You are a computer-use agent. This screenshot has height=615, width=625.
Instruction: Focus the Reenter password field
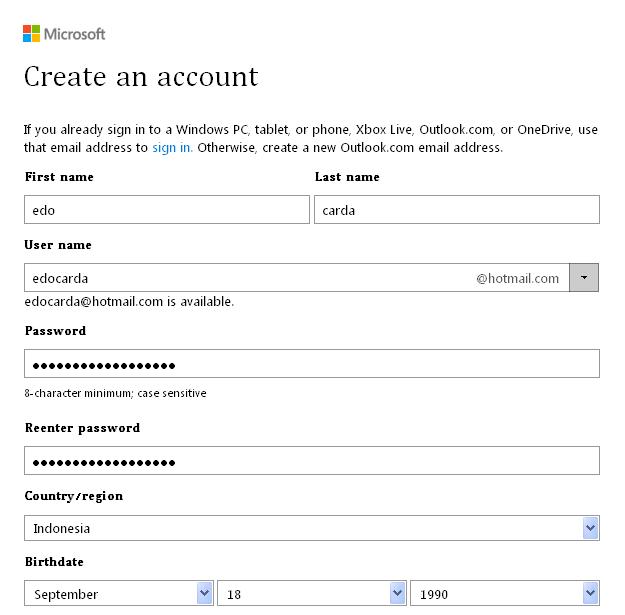(311, 461)
